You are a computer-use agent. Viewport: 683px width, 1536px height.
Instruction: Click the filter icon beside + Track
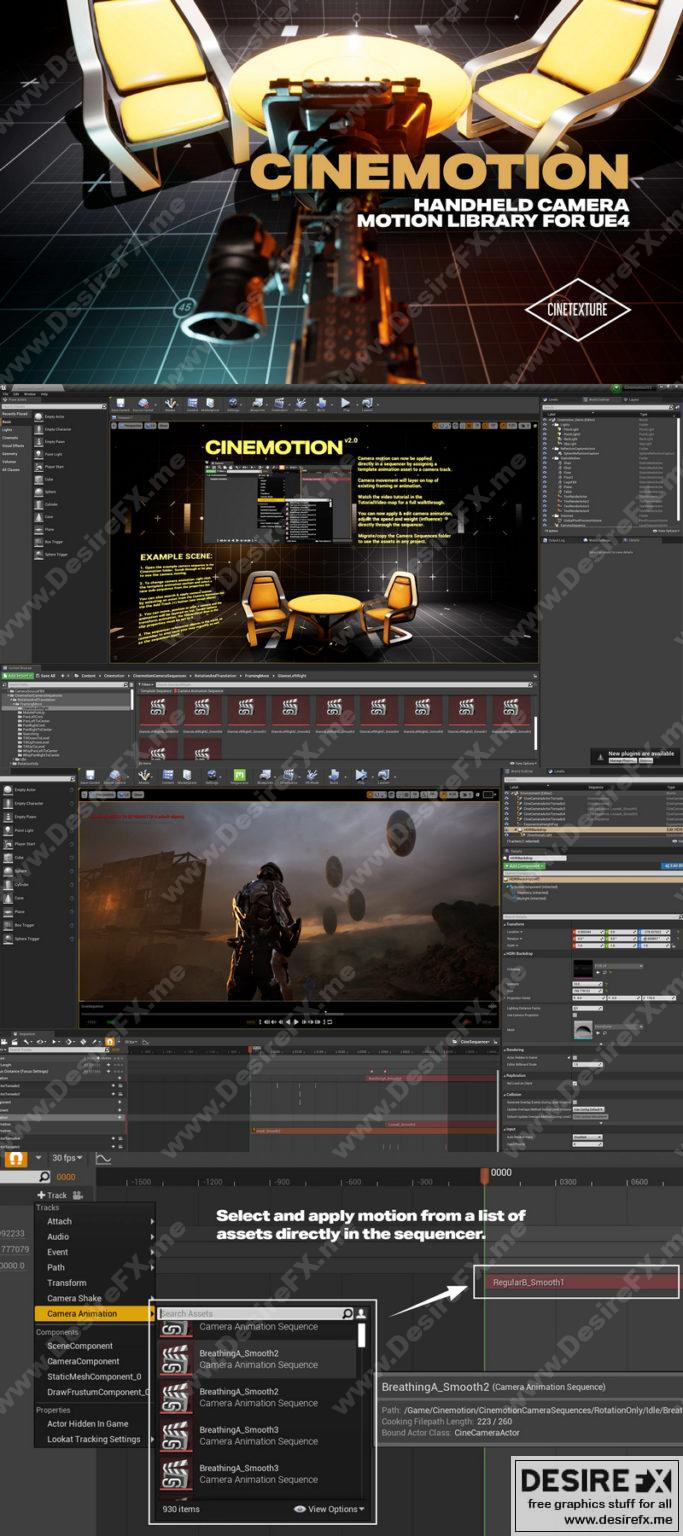pos(78,1195)
